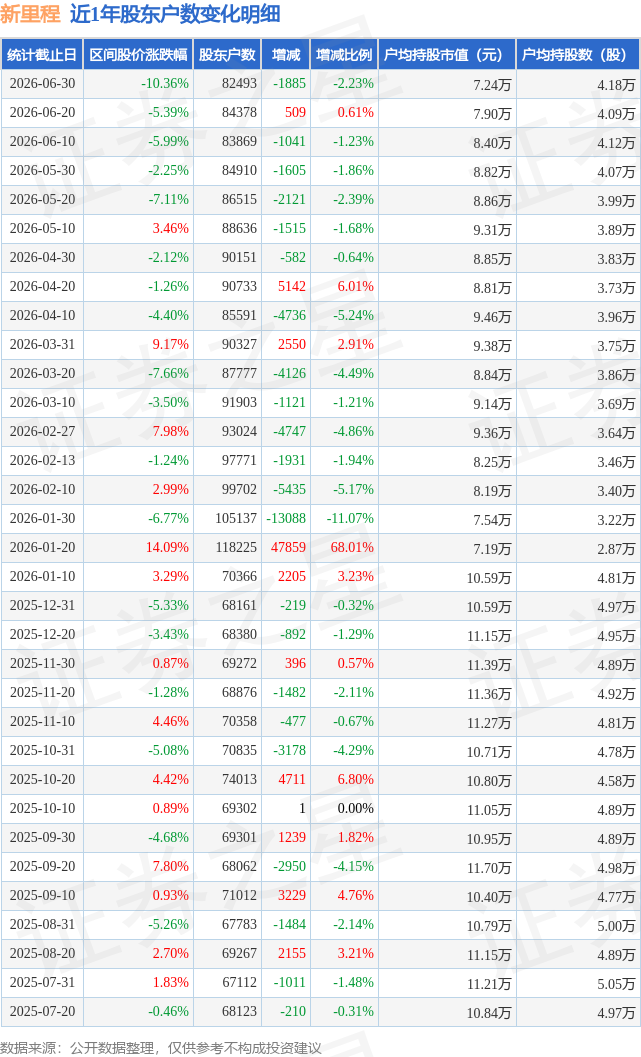Image resolution: width=641 pixels, height=1057 pixels.
Task: Click the 近1年股东户数变化明细 heading
Action: coord(175,13)
